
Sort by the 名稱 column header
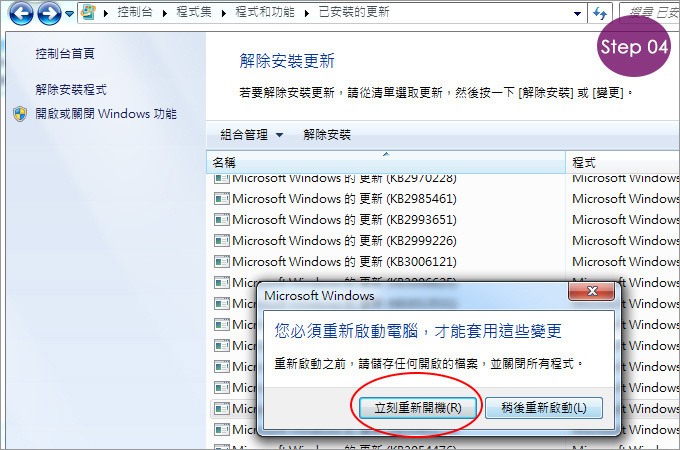click(x=386, y=163)
